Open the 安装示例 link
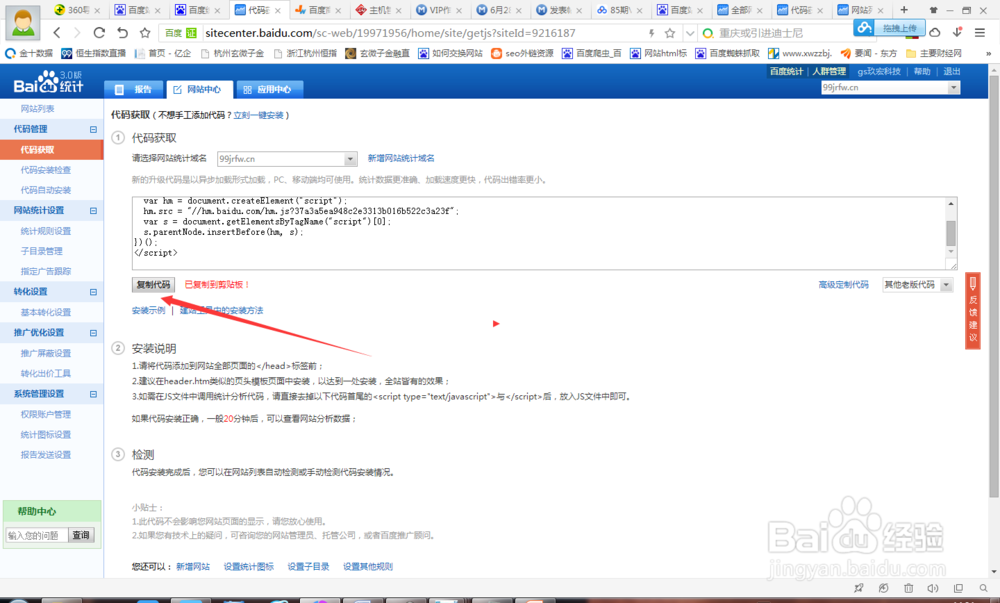The height and width of the screenshot is (603, 1000). coord(149,310)
